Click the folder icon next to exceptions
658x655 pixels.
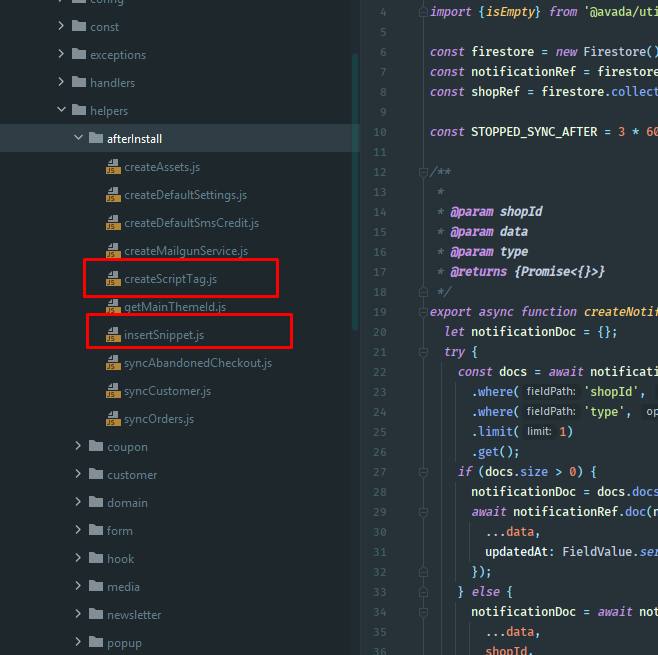click(79, 55)
